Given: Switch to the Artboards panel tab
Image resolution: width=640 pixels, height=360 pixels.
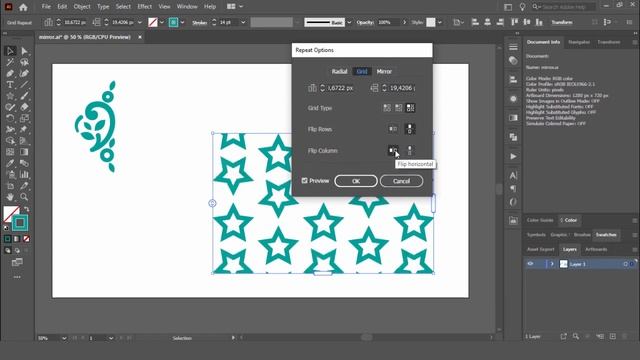Looking at the screenshot, I should pos(596,249).
